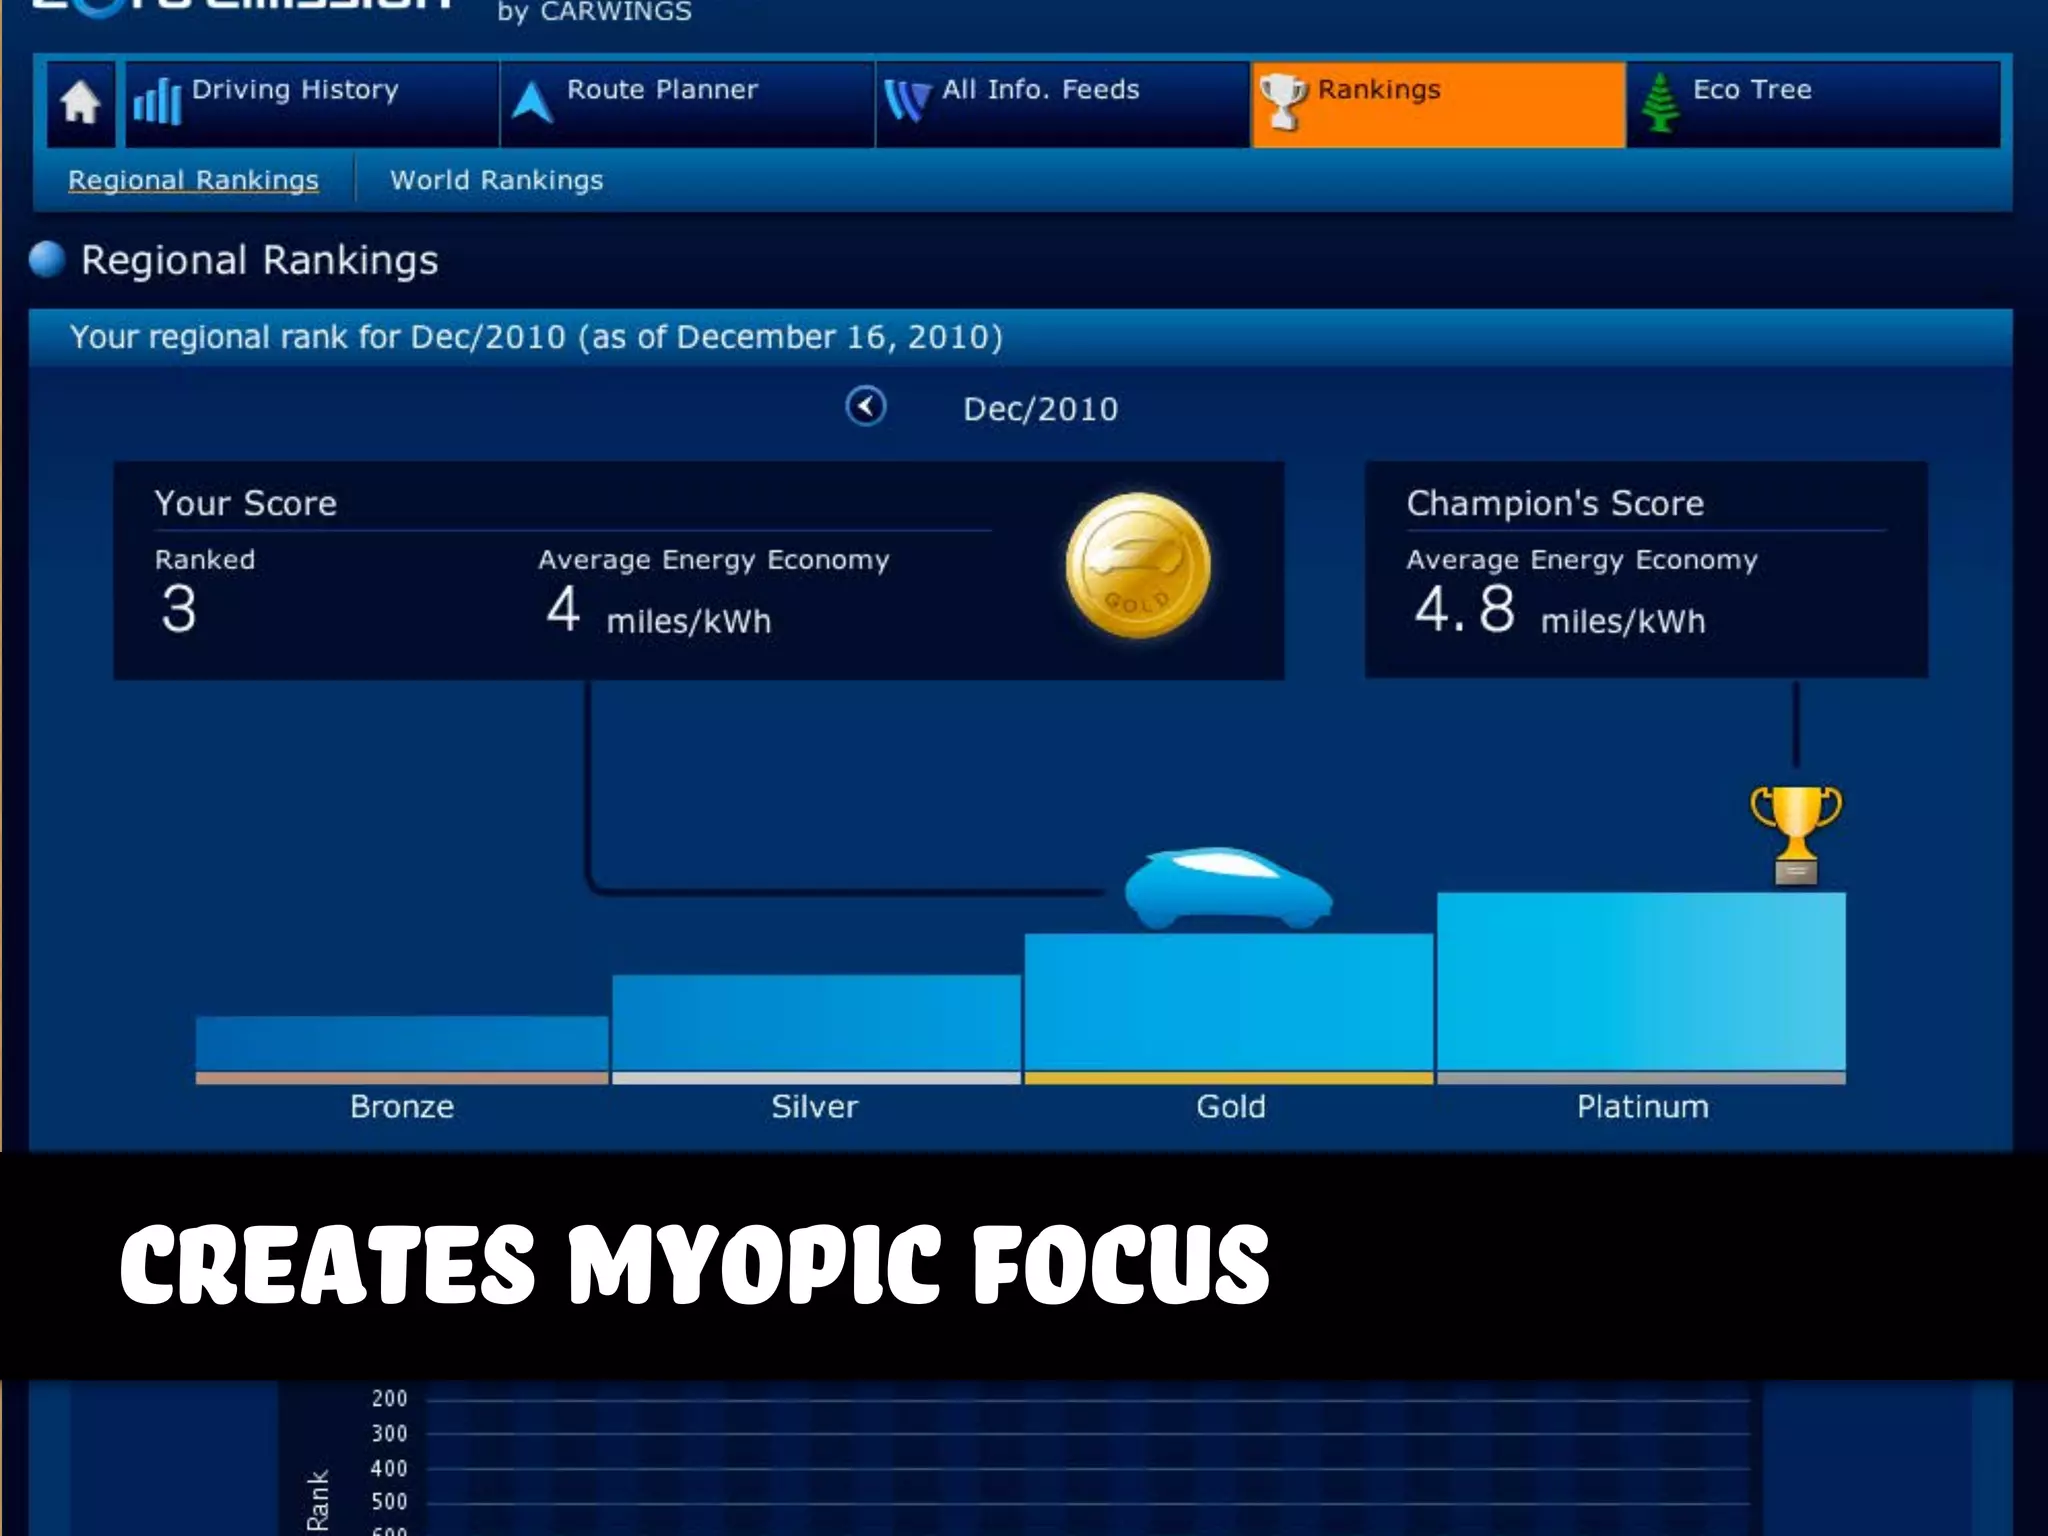This screenshot has width=2048, height=1536.
Task: Click the 'Your regional rank for Dec/2010' banner
Action: [x=1020, y=338]
